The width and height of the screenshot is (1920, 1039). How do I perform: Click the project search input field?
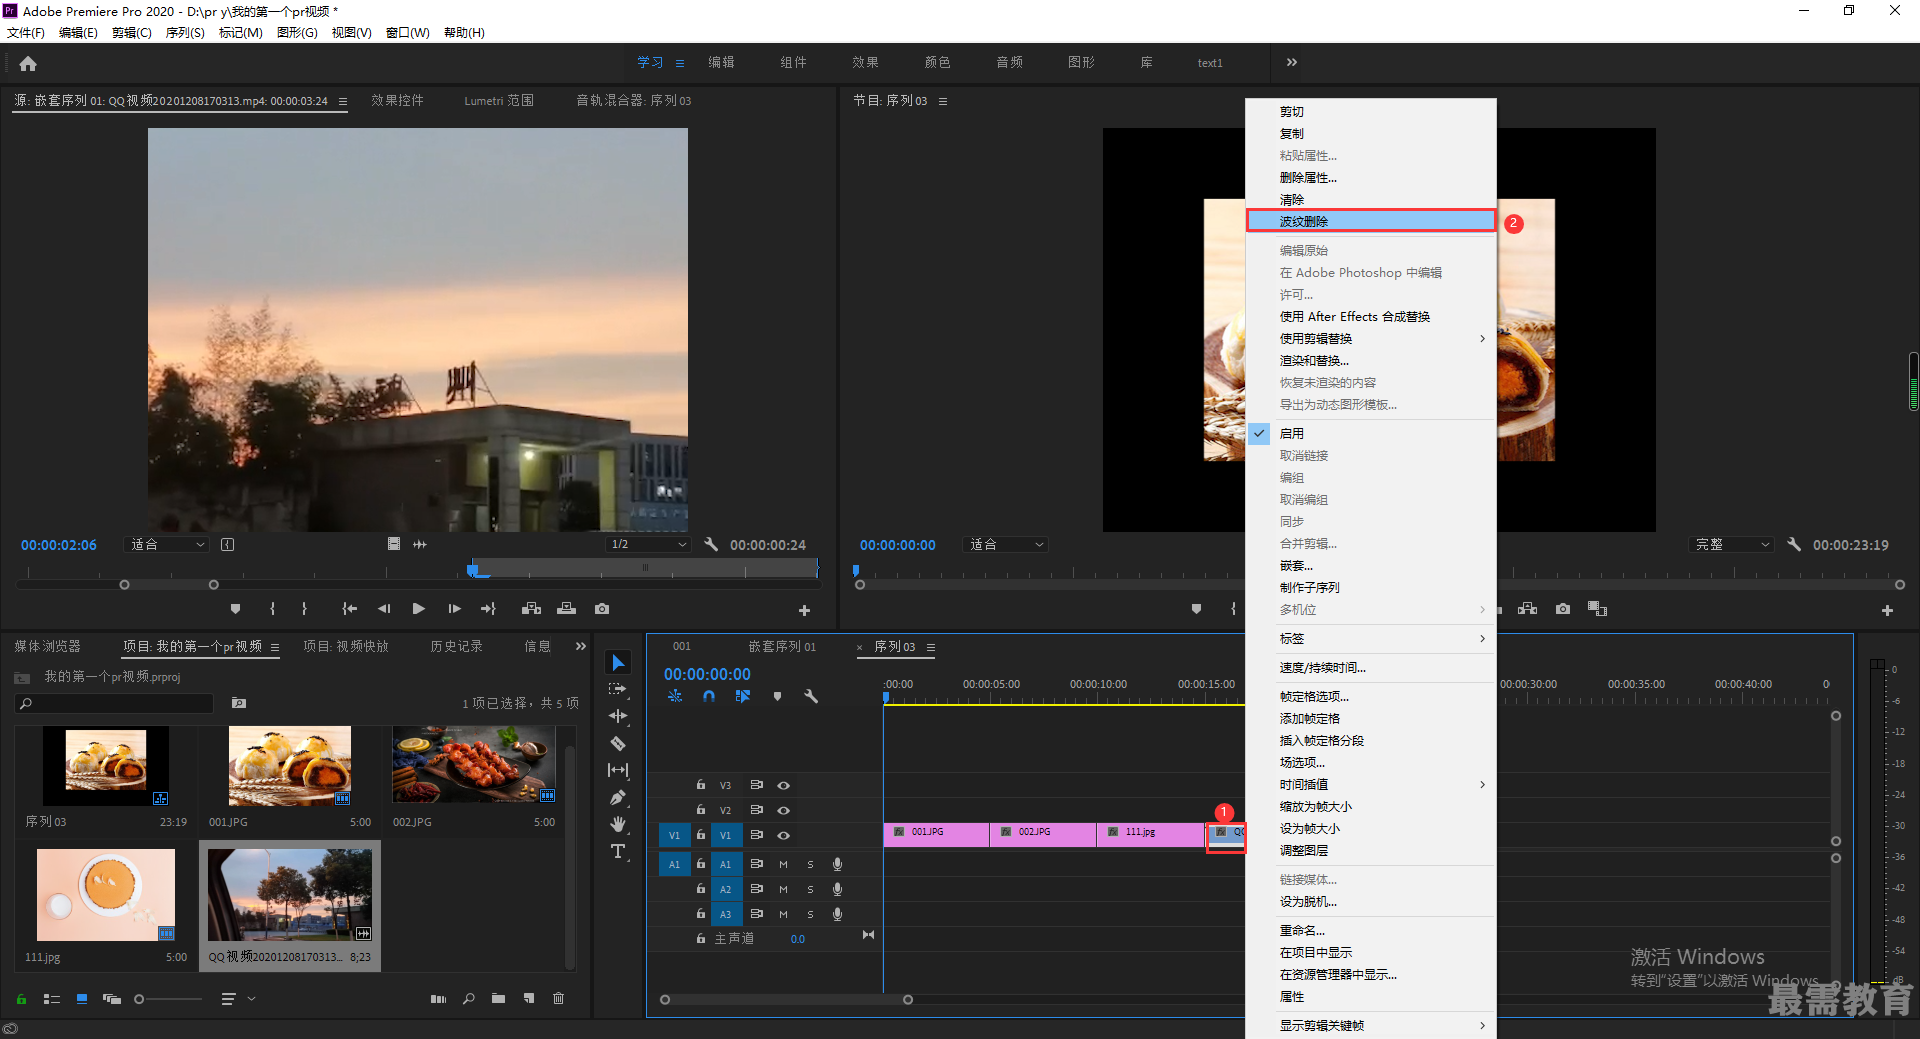(115, 703)
